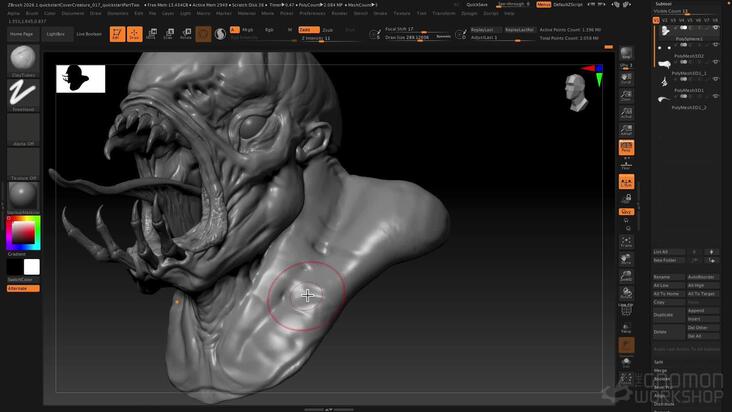The image size is (732, 412).
Task: Open LightBox
Action: (56, 34)
